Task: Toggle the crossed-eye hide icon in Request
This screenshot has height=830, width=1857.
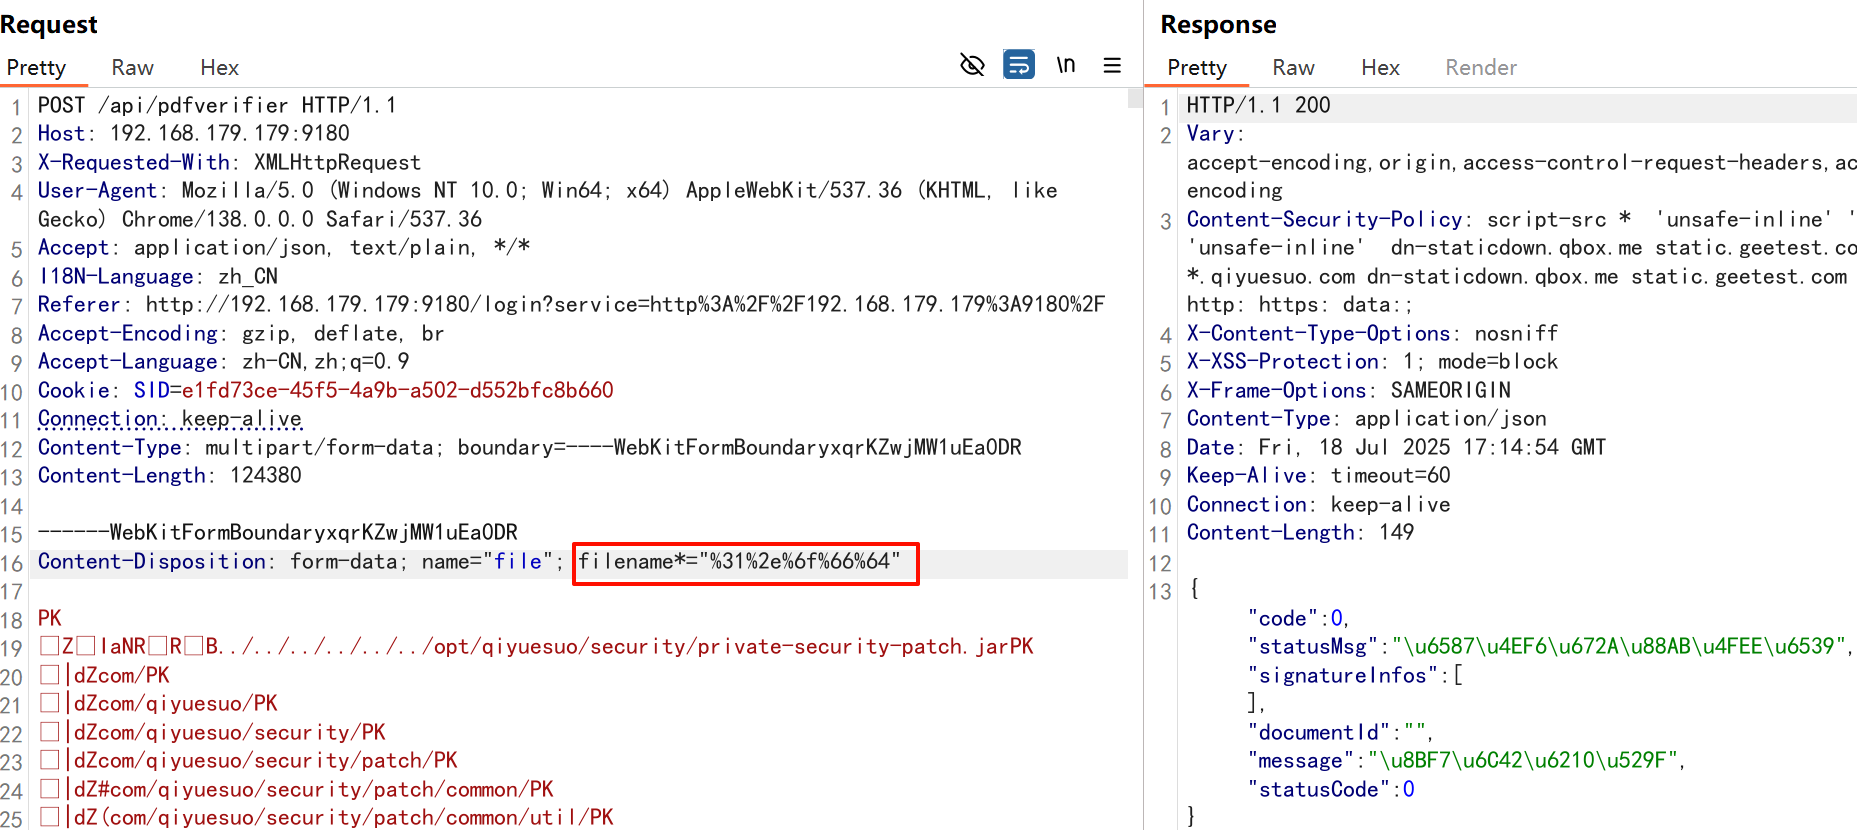Action: (x=972, y=66)
